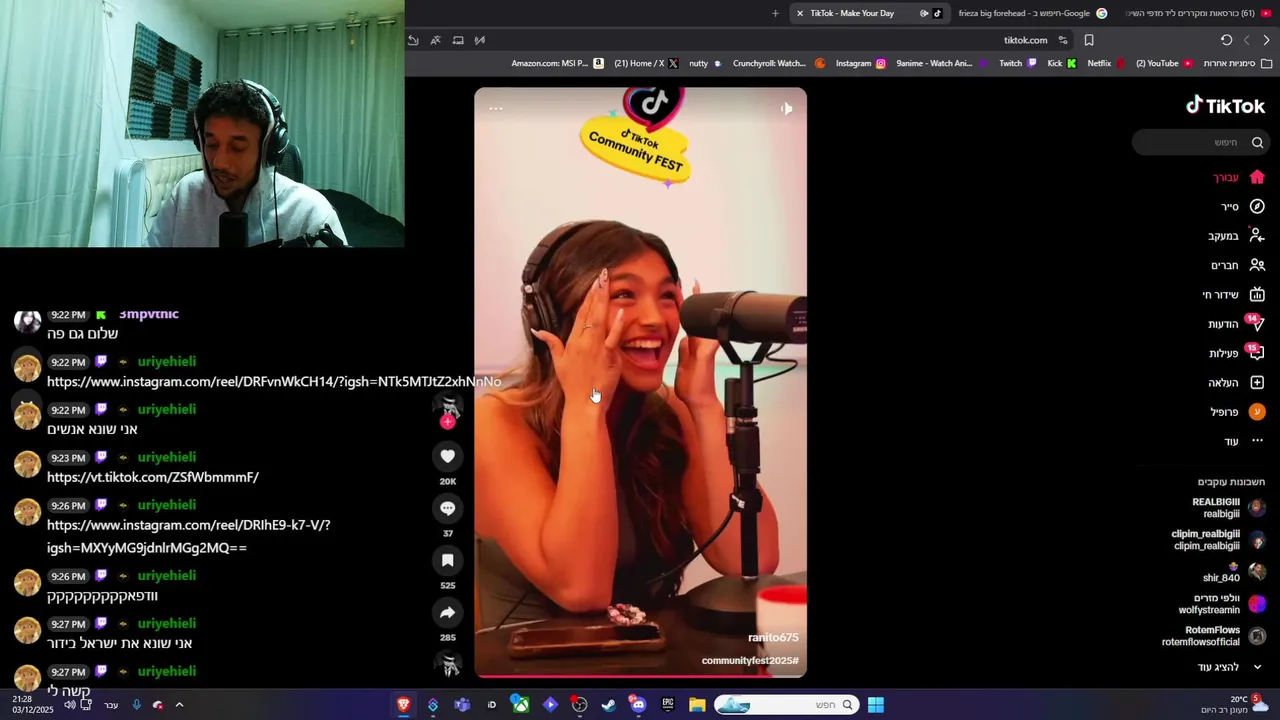Open Messages with 14 badge
The height and width of the screenshot is (720, 1280).
coord(1236,324)
